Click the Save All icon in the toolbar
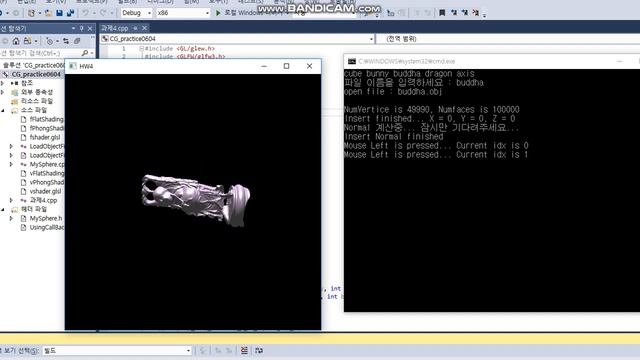The image size is (640, 360). (71, 13)
